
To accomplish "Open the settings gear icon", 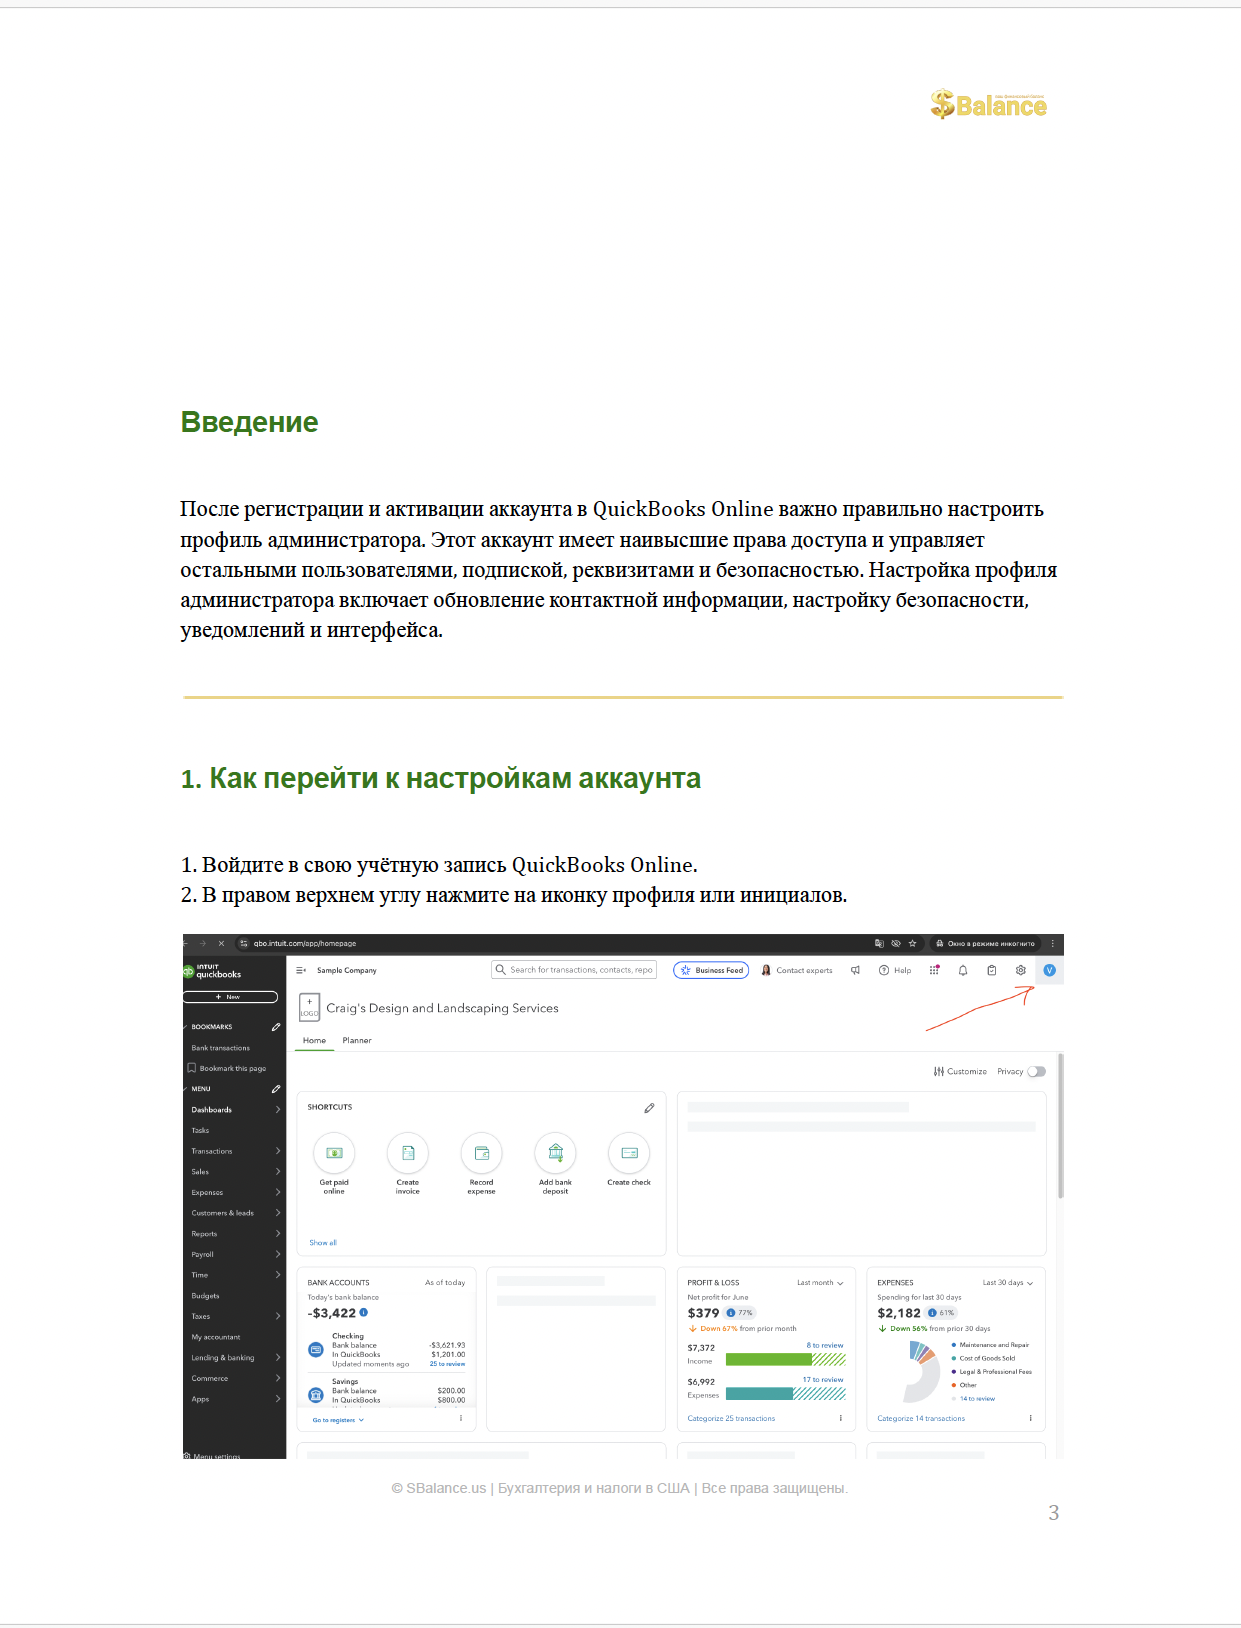I will (x=1020, y=970).
